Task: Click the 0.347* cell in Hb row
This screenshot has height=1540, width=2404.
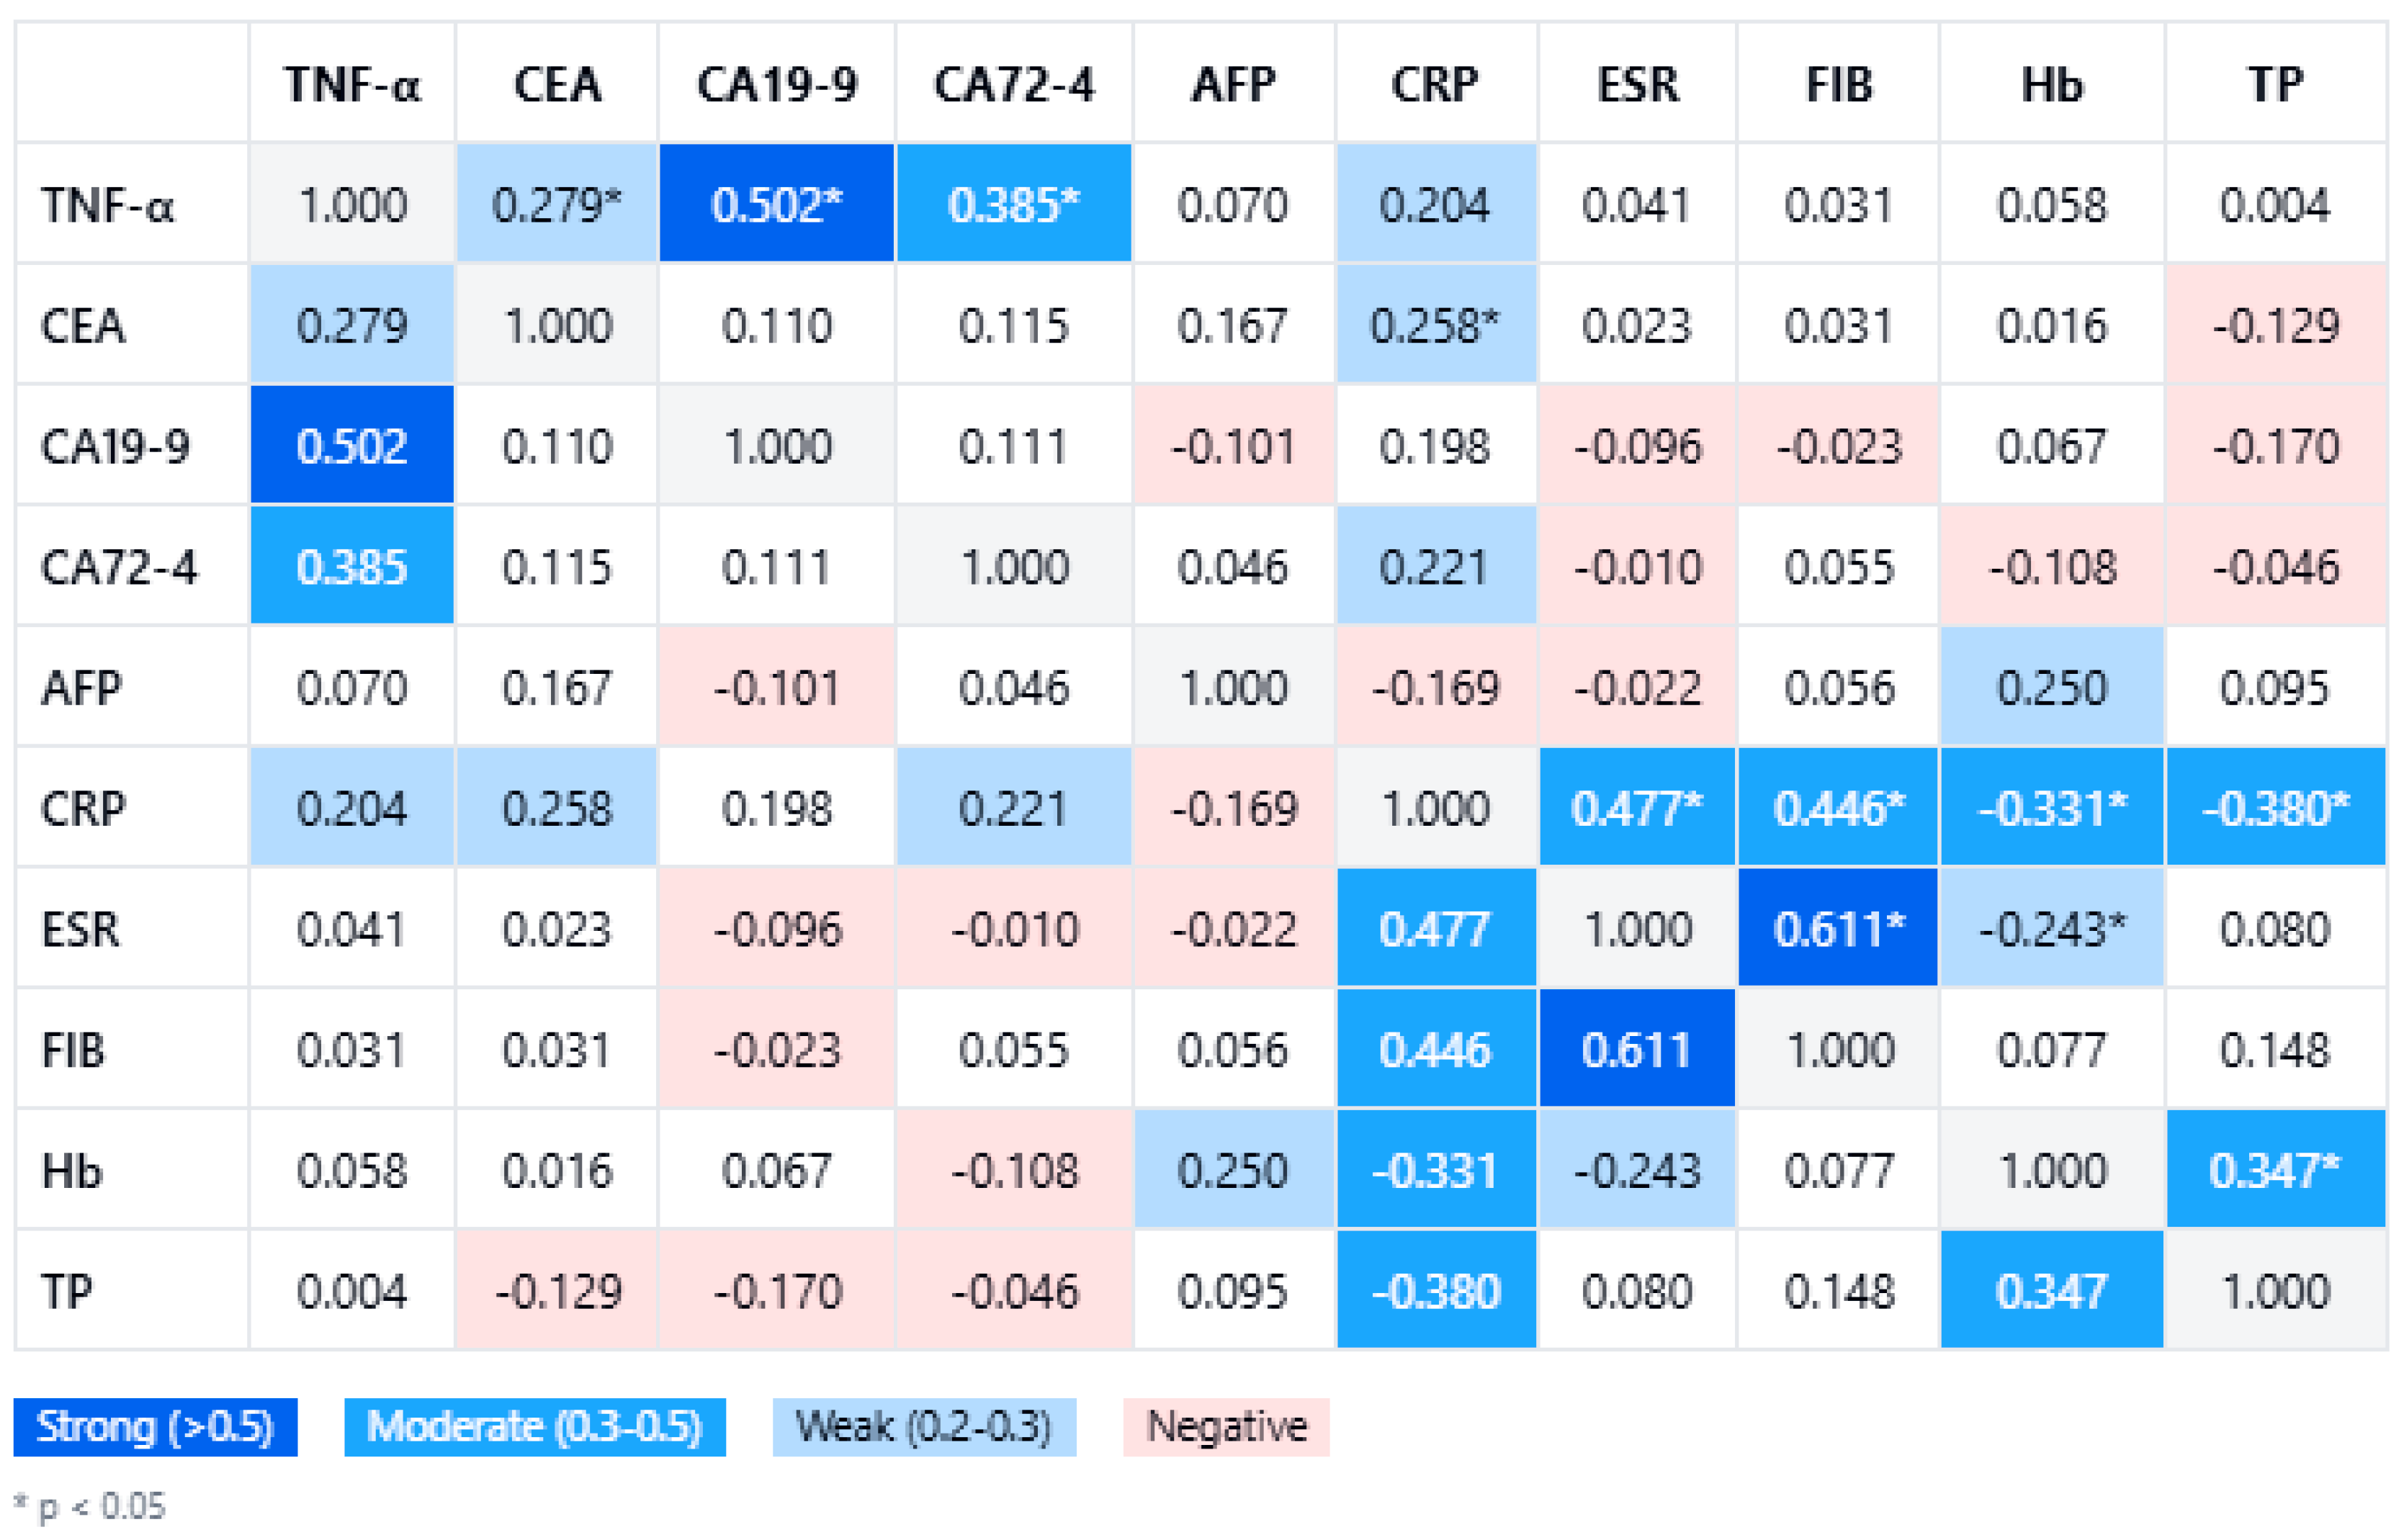Action: tap(2276, 1169)
